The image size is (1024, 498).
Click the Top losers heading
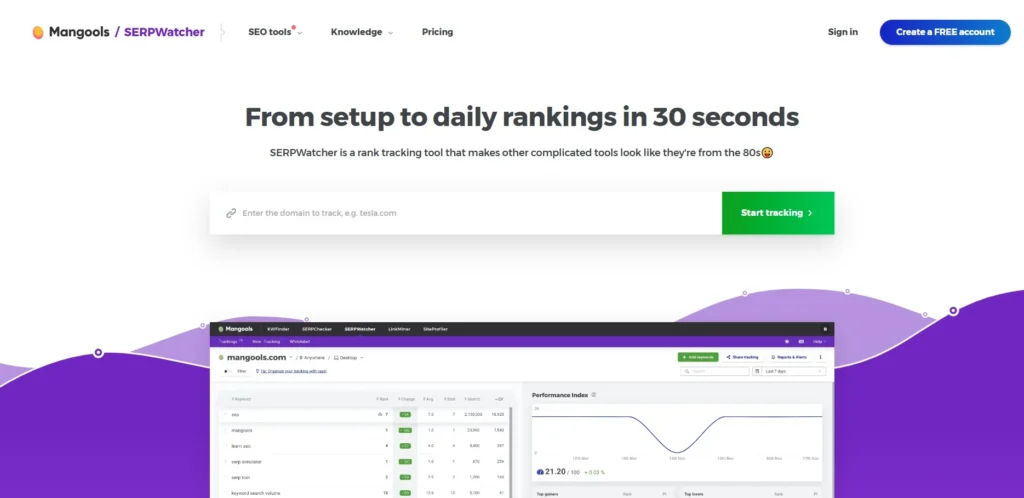tap(695, 494)
